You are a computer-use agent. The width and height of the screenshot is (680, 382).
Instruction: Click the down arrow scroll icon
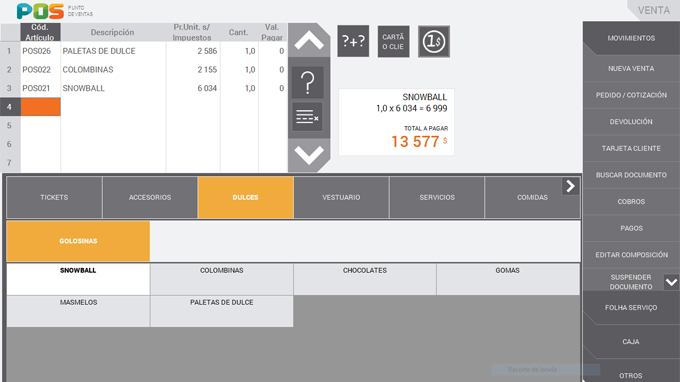pos(309,155)
